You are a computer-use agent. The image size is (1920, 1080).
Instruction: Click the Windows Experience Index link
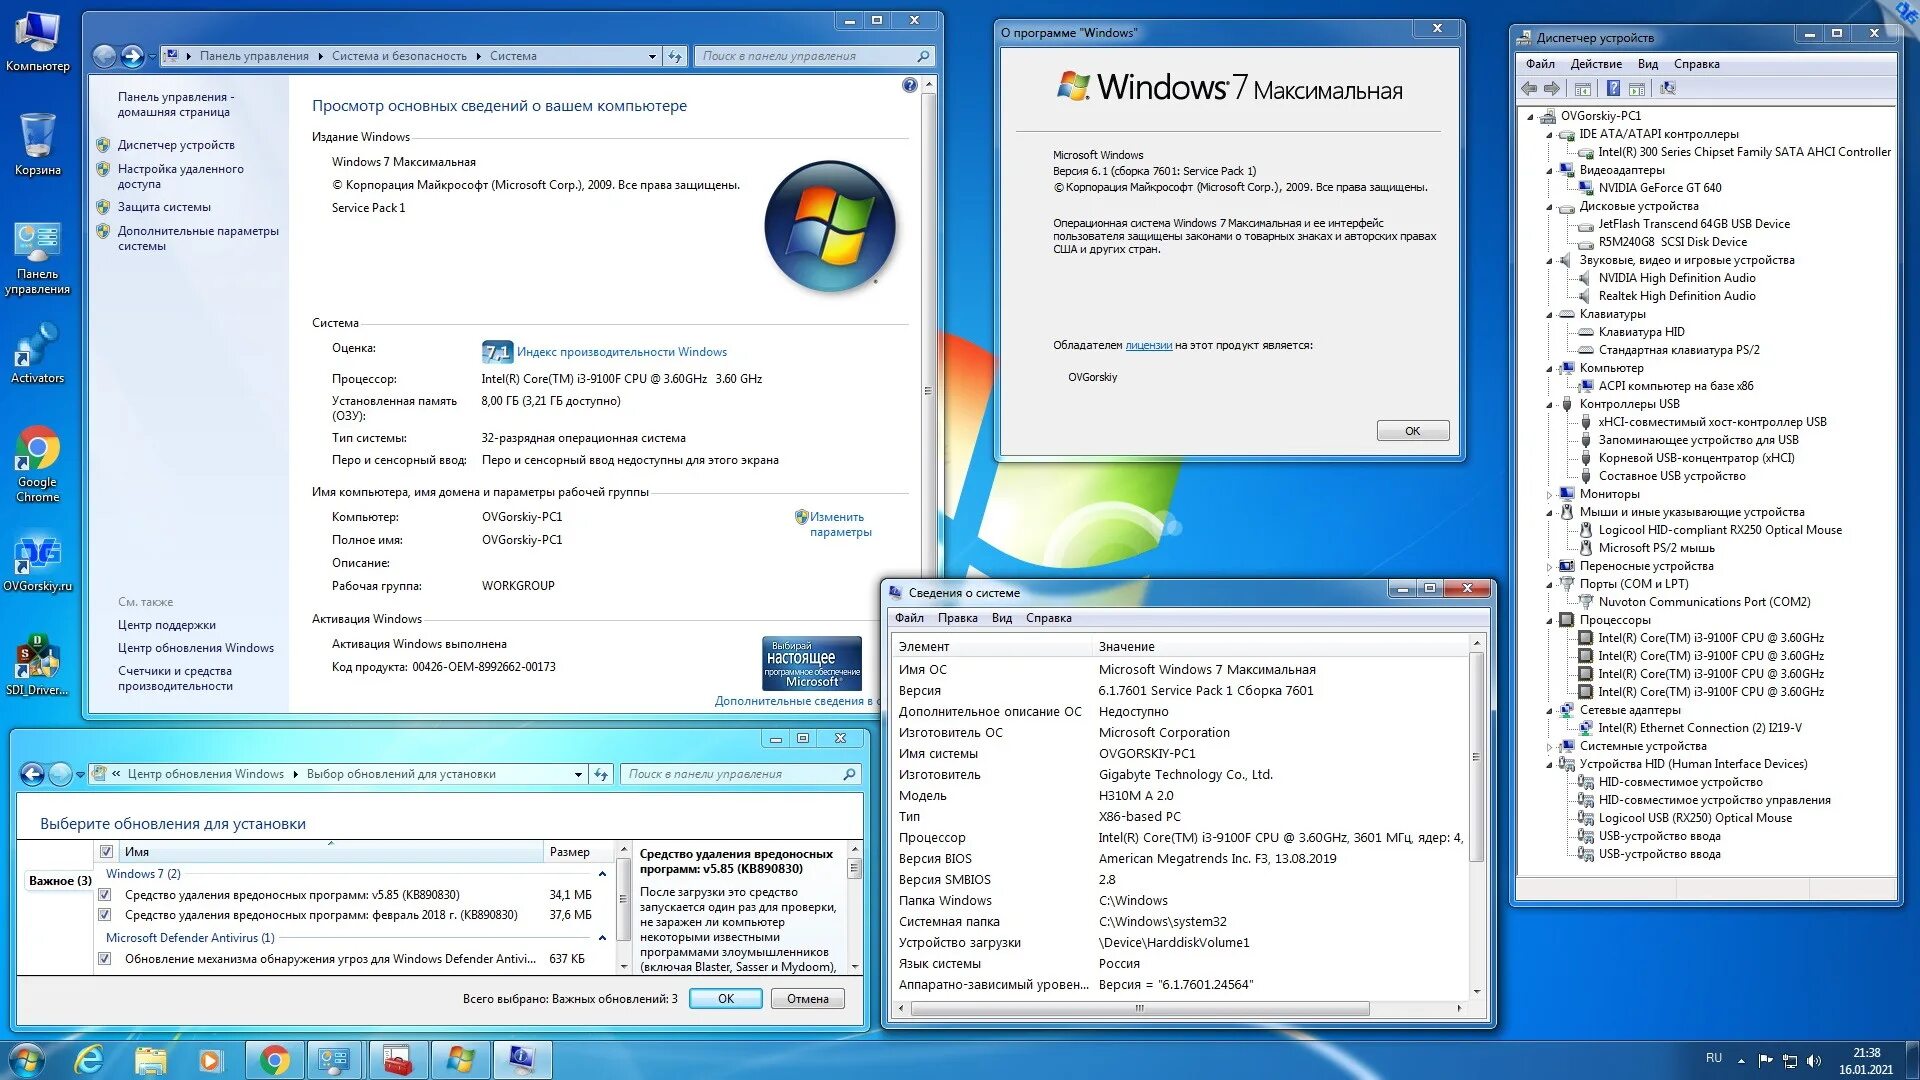coord(621,352)
